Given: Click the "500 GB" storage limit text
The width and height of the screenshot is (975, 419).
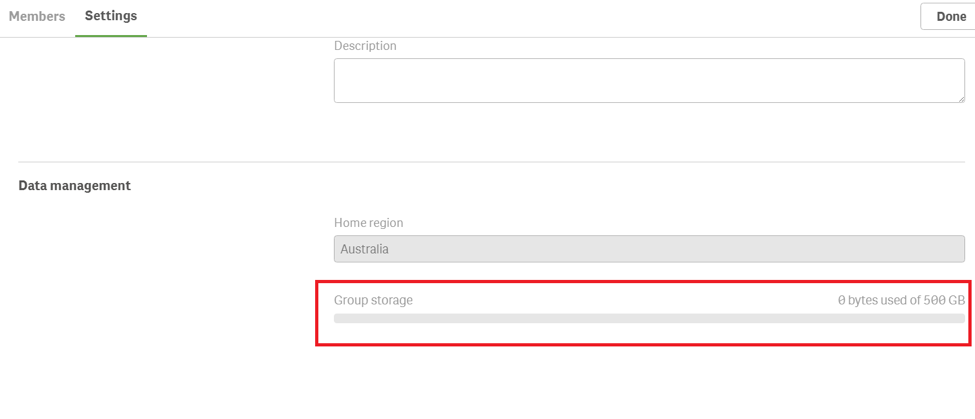Looking at the screenshot, I should [x=944, y=300].
